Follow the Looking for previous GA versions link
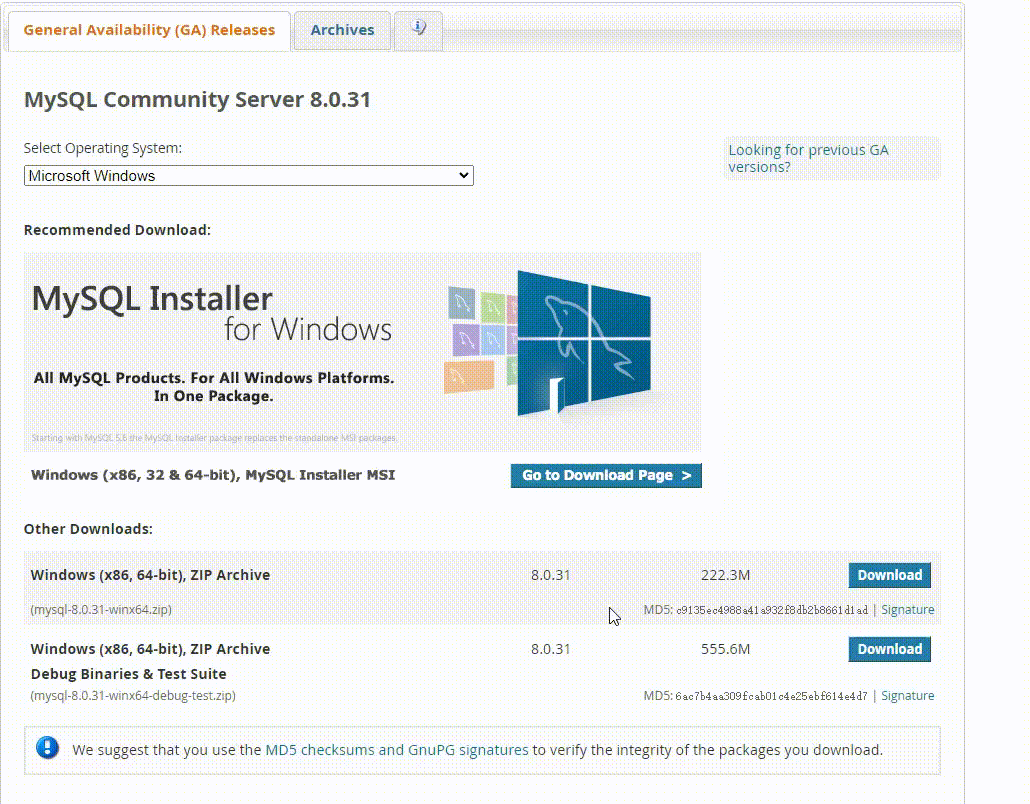Image resolution: width=1030 pixels, height=804 pixels. tap(808, 158)
